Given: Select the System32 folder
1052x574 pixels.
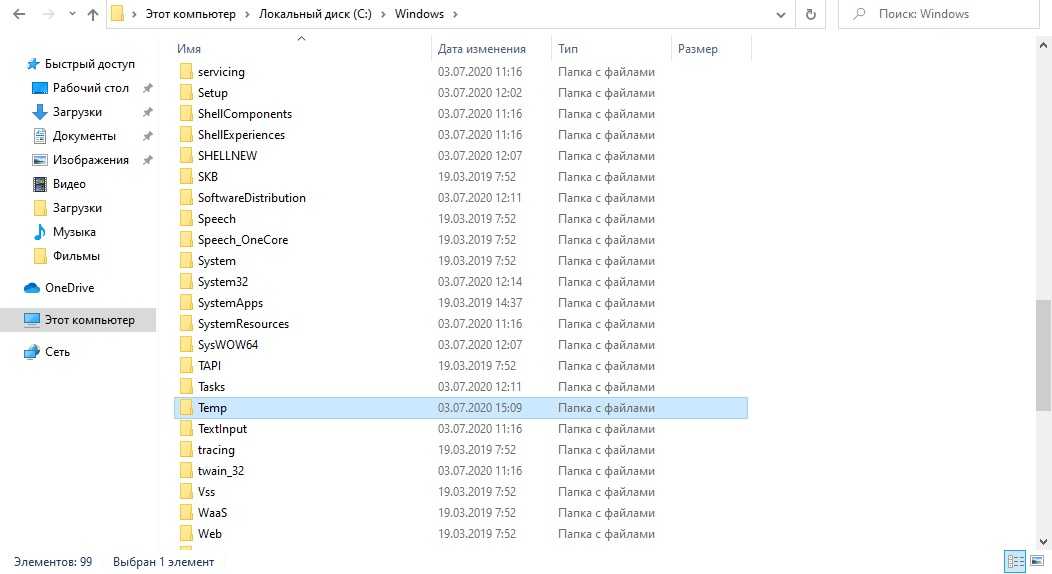Looking at the screenshot, I should point(222,282).
